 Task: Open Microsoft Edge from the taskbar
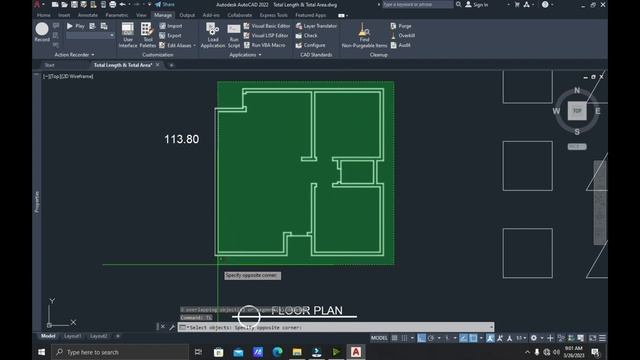tap(277, 352)
